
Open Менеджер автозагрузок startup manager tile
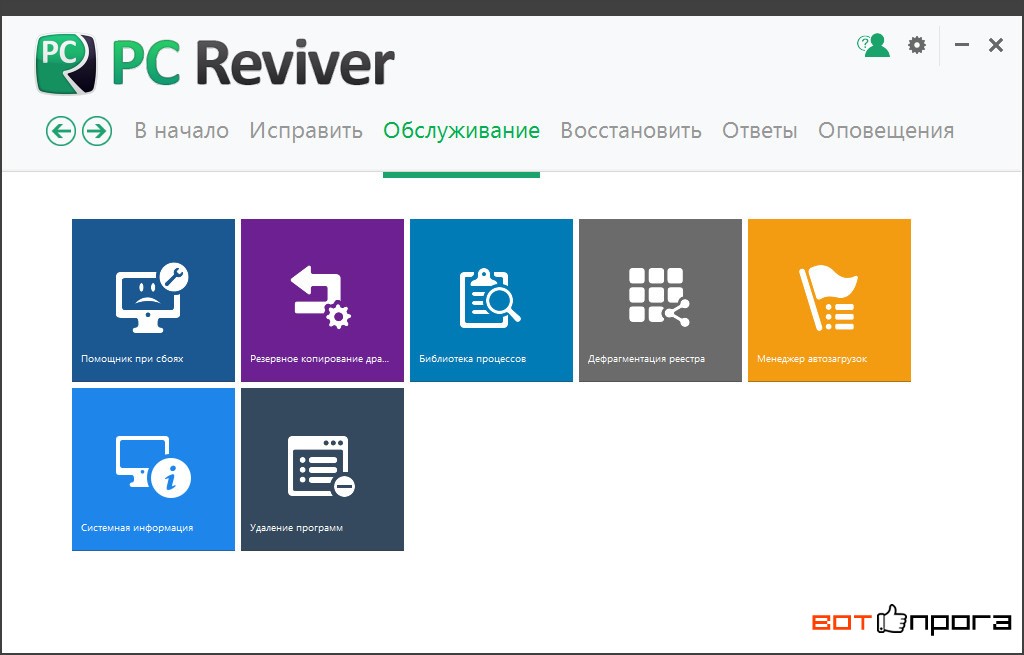[x=829, y=300]
